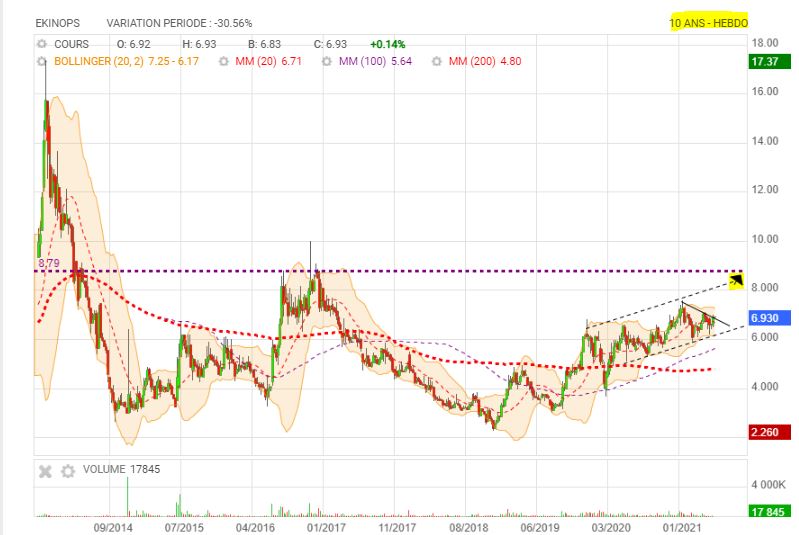Click the 06/2019 date axis label
Screen dimensions: 799x535
[x=540, y=528]
